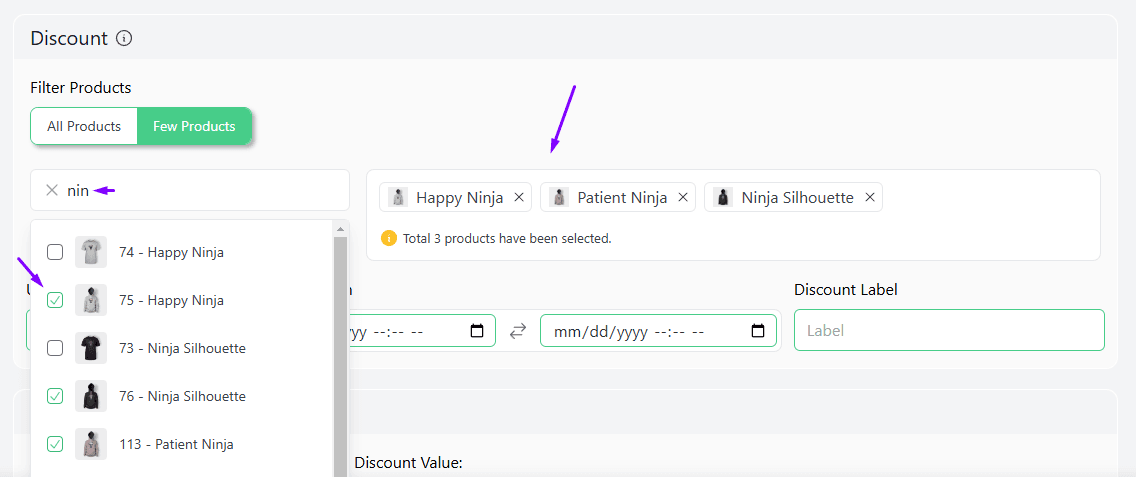Click thumbnail of 76 - Ninja Silhouette
1136x477 pixels.
(x=91, y=396)
